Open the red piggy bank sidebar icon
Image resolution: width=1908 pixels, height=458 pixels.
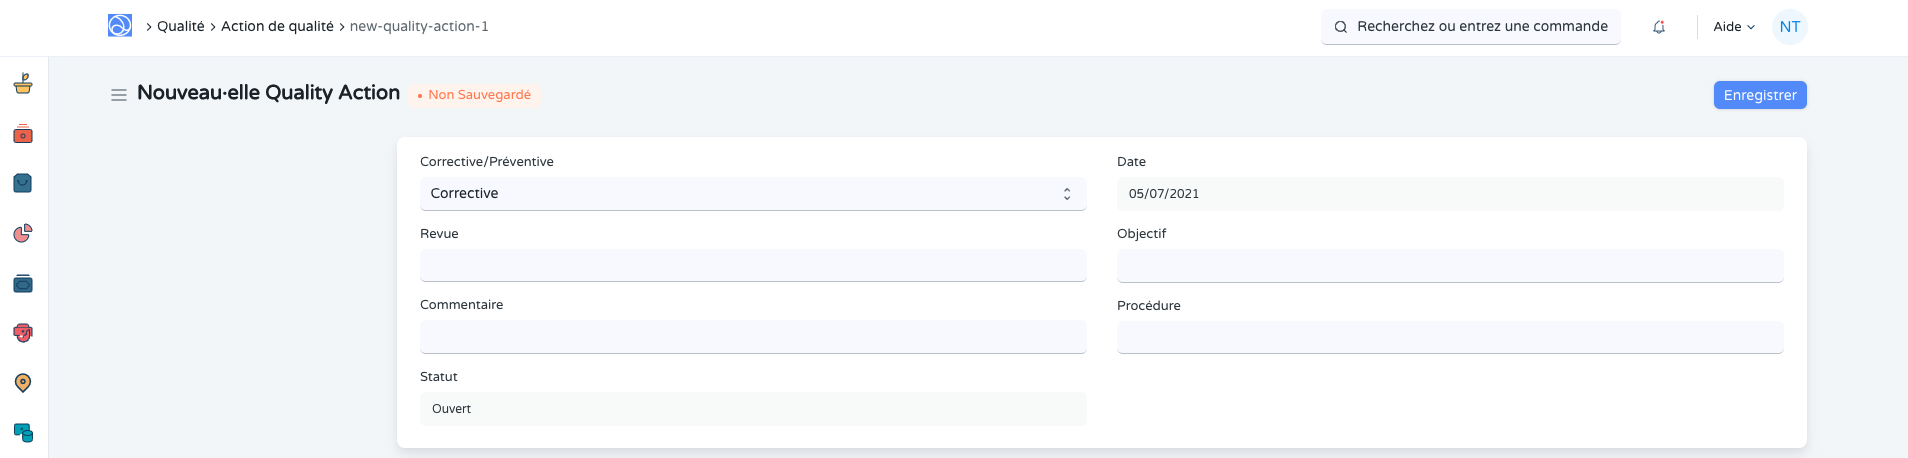23,333
